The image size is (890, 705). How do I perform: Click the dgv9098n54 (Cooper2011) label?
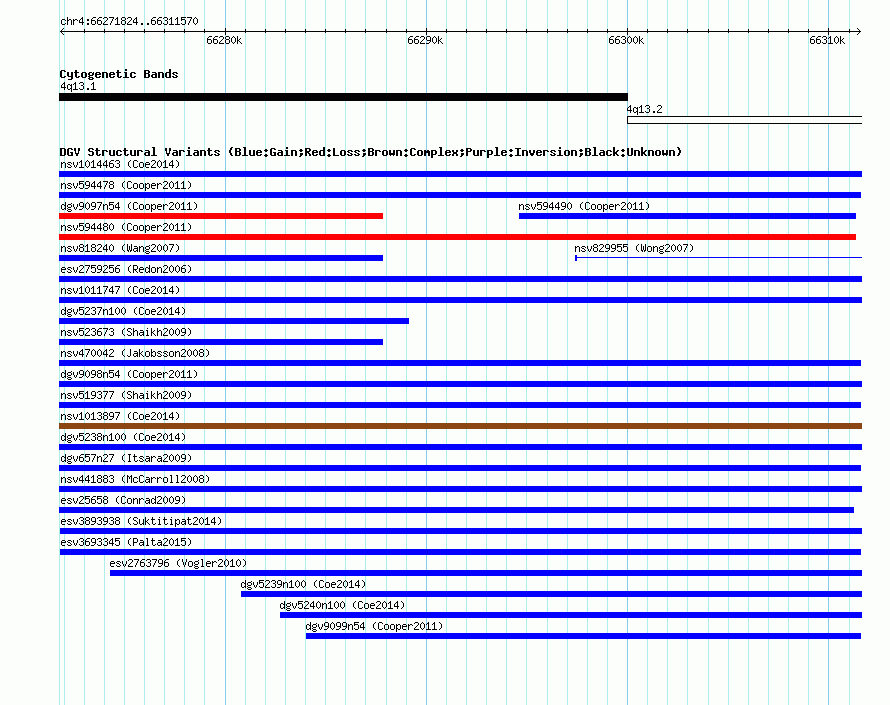pos(129,375)
